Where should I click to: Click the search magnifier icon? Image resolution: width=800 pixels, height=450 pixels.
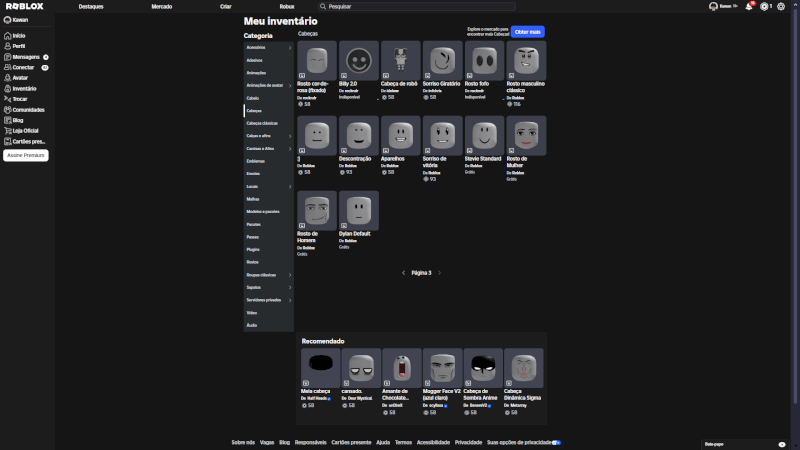[x=323, y=7]
